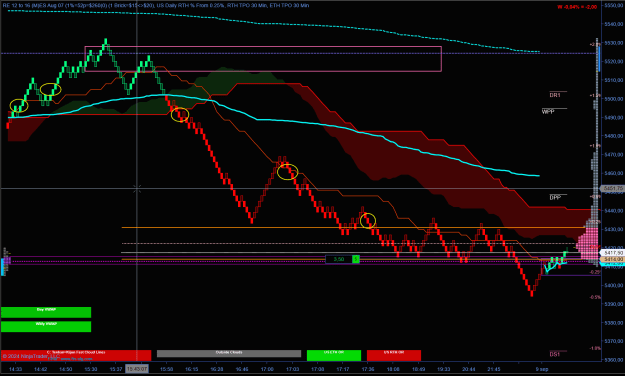This screenshot has width=625, height=376.
Task: Click the 5451,75 crosshair price marker
Action: click(x=613, y=188)
